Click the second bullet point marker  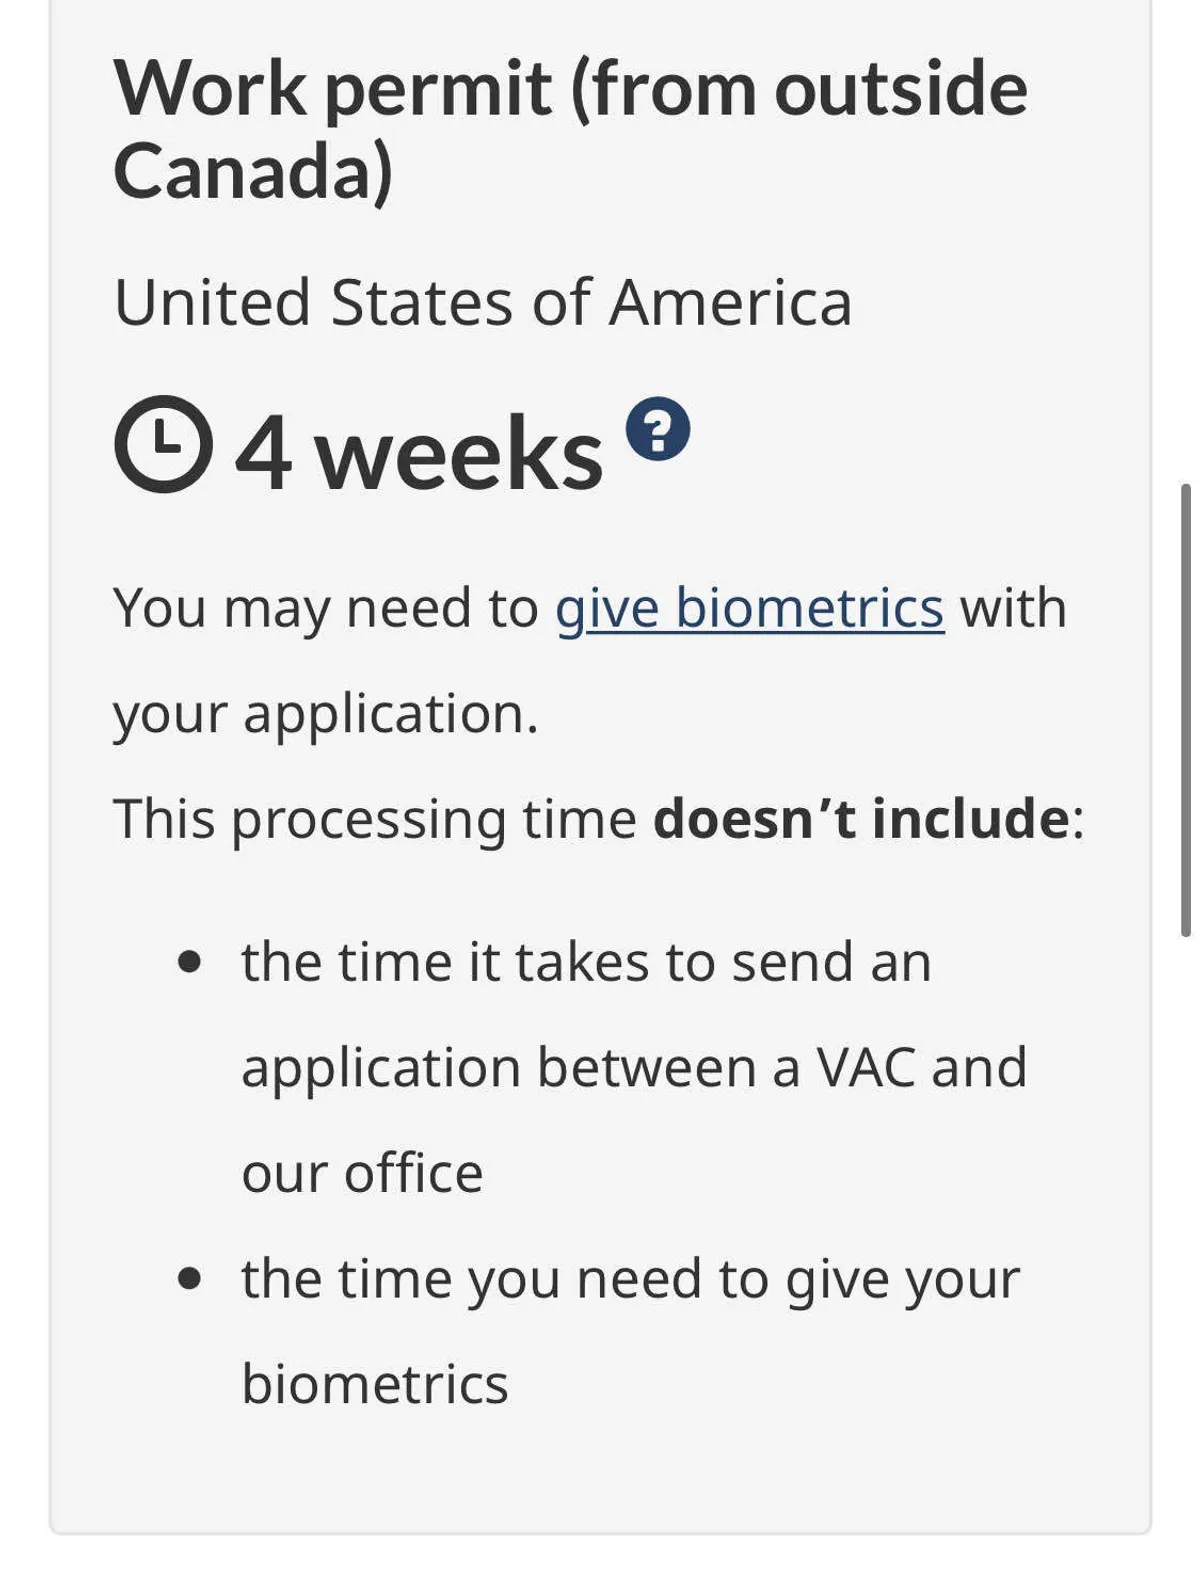189,1279
